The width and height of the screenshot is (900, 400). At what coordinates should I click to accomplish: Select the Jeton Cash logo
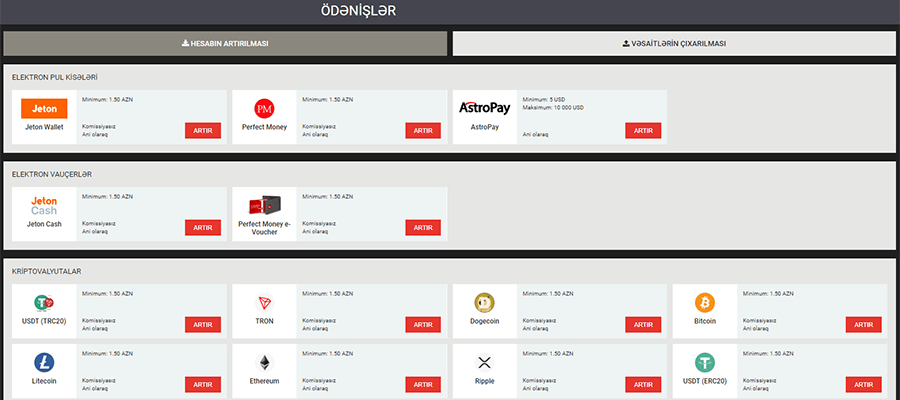(44, 205)
